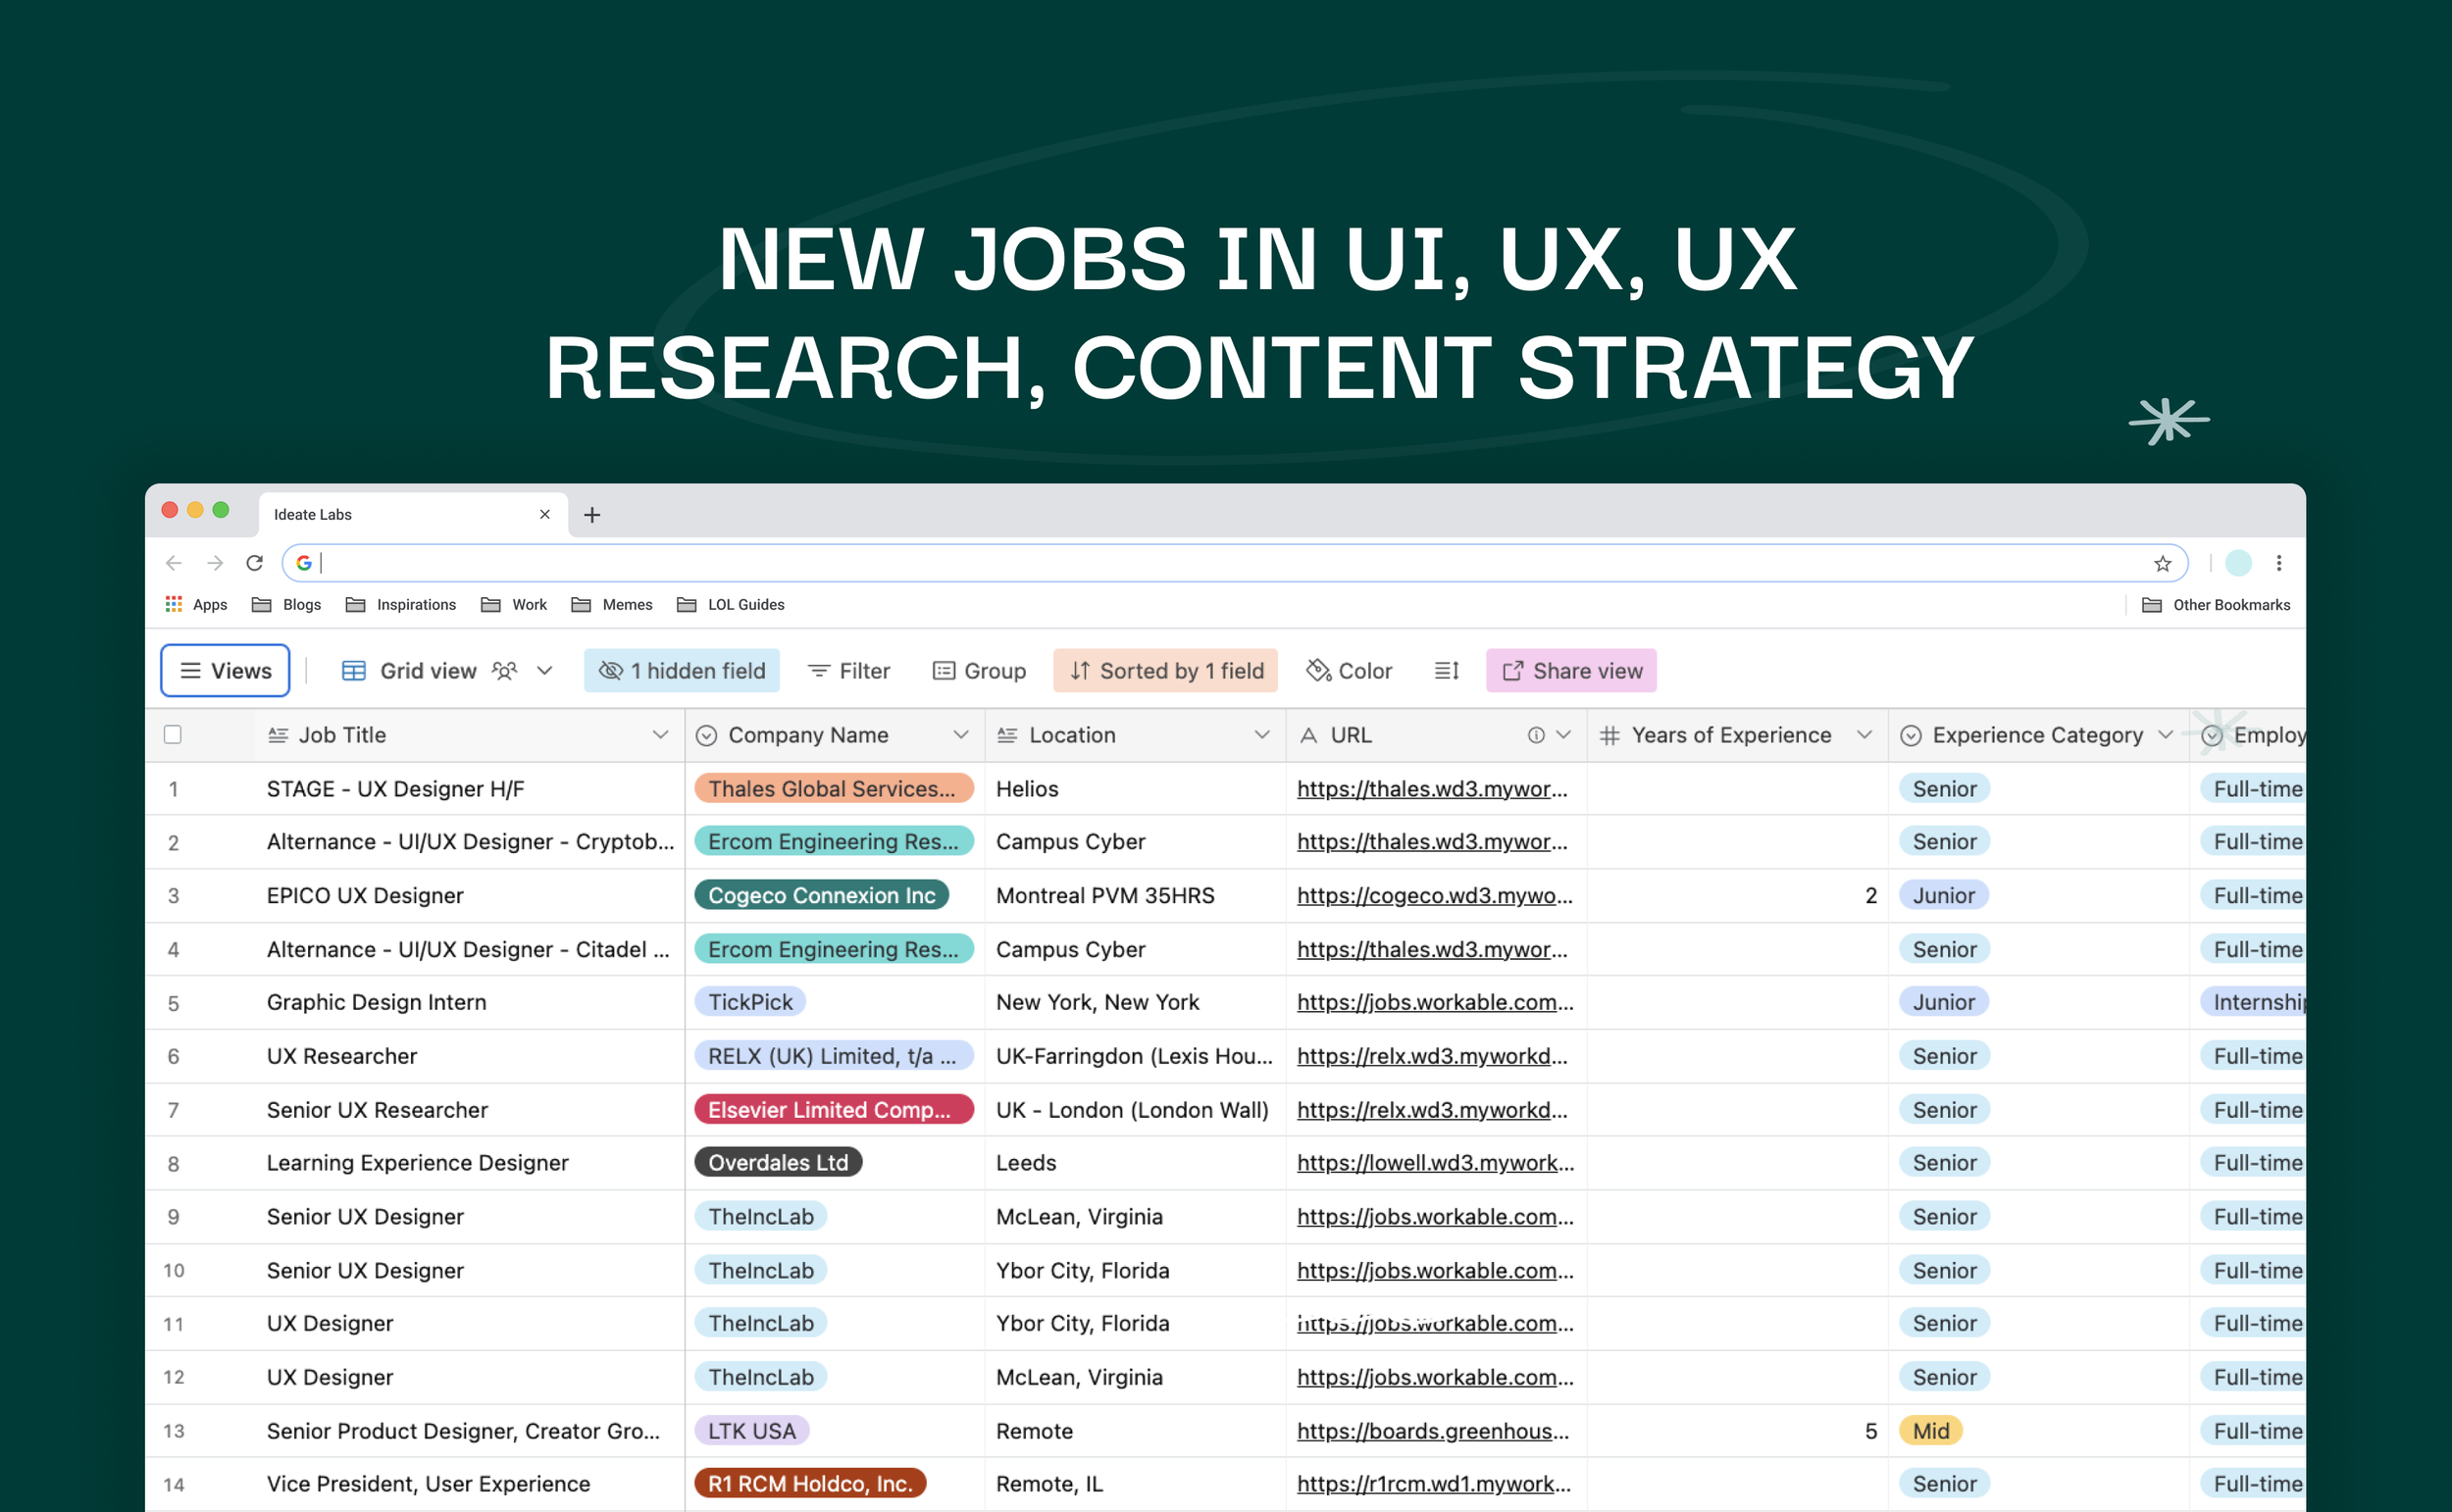This screenshot has width=2452, height=1512.
Task: Toggle the 1 hidden field control
Action: (682, 671)
